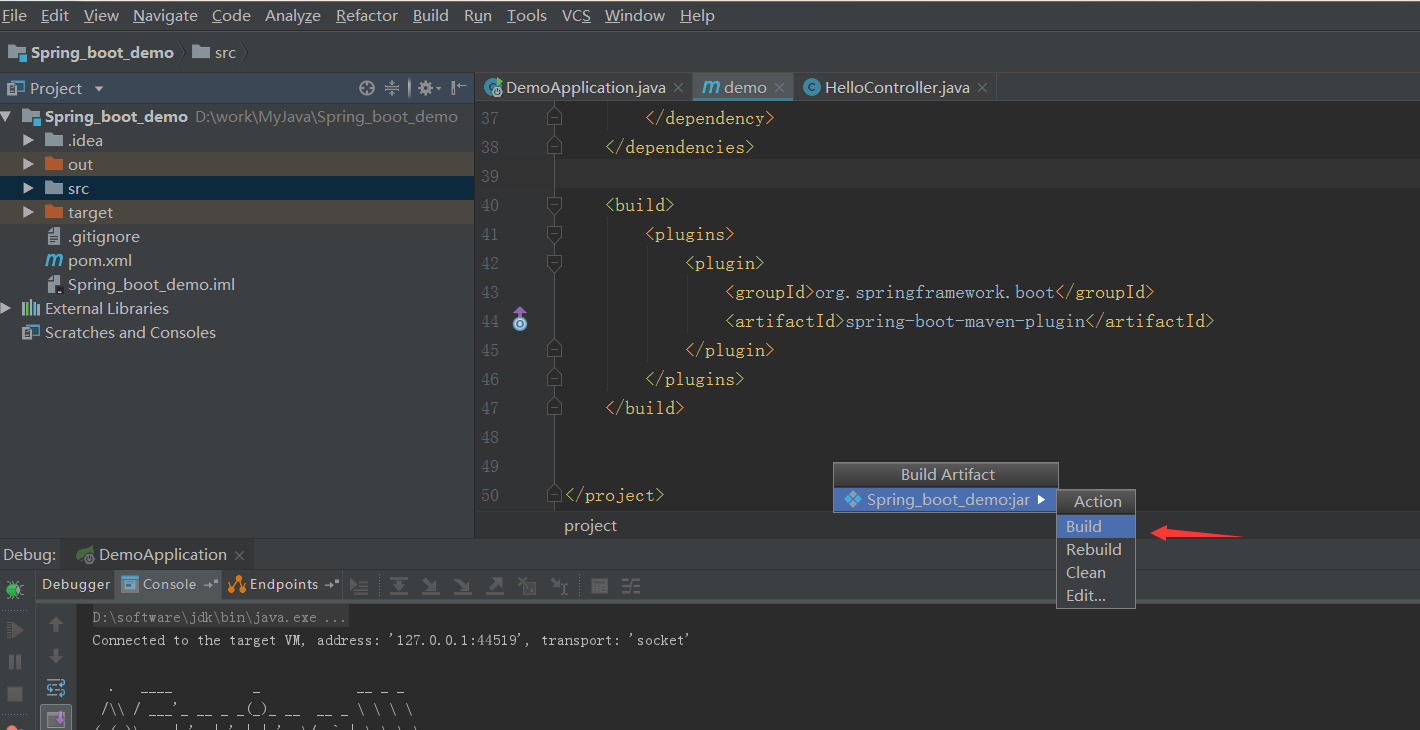Click the console Down arrow icon

pyautogui.click(x=56, y=656)
